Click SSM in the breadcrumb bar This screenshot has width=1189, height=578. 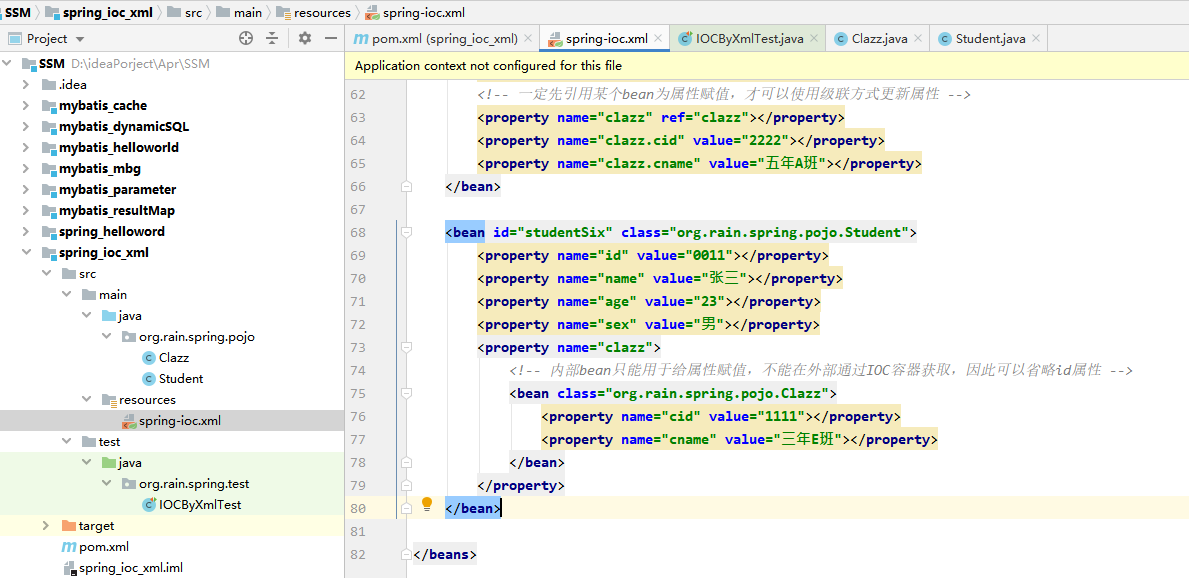[x=17, y=12]
